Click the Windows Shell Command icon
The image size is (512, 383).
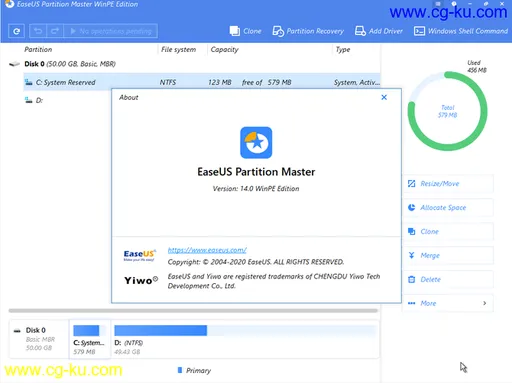(x=419, y=31)
